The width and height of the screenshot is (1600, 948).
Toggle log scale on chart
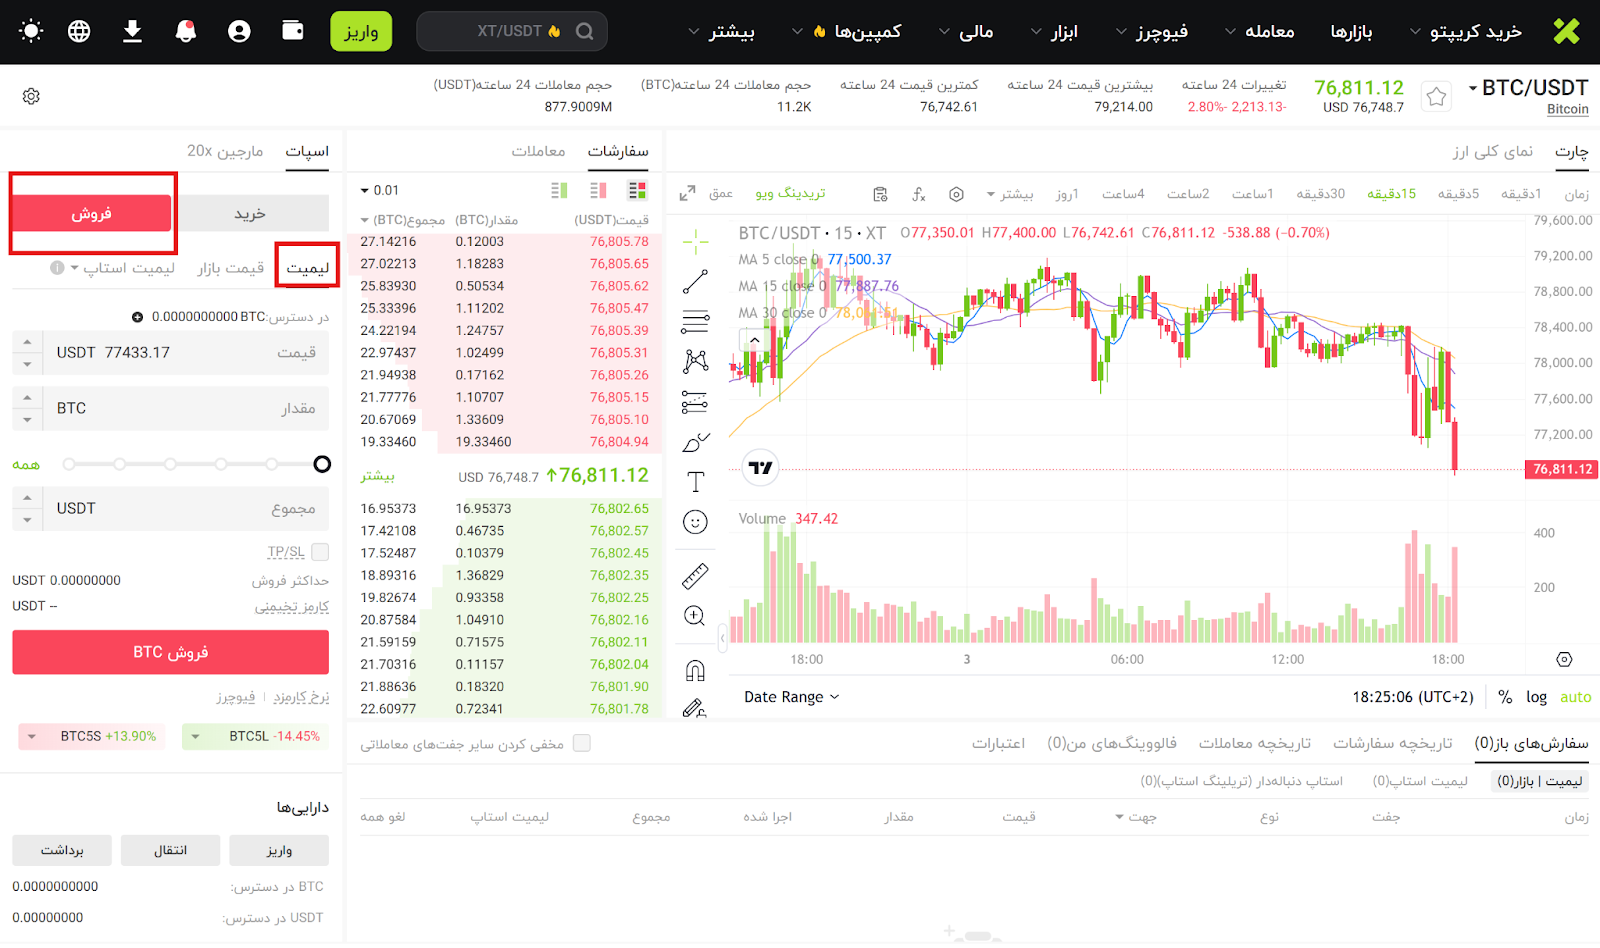(1536, 697)
